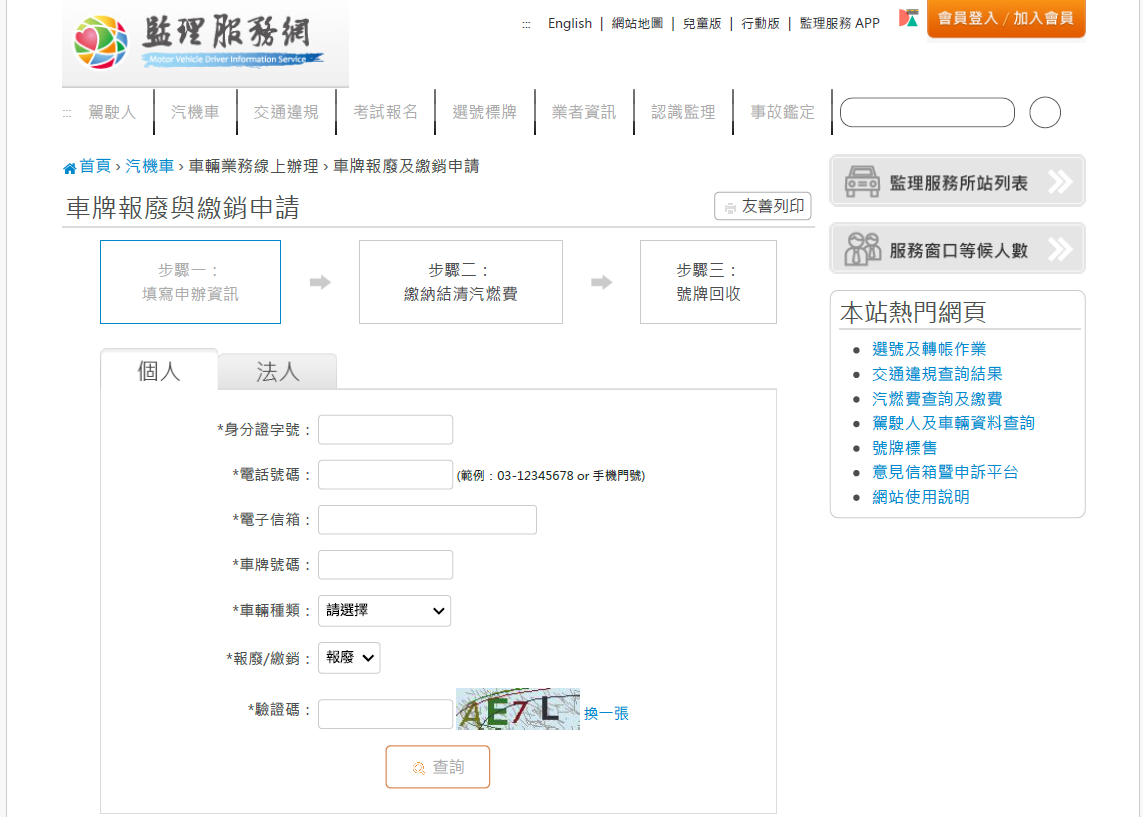This screenshot has width=1143, height=817.
Task: Click the colorful icon beside member login
Action: point(908,19)
